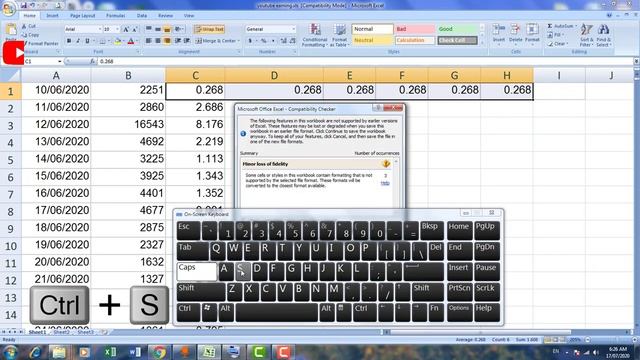Viewport: 640px width, 360px height.
Task: Open Google Chrome from the taskbar
Action: pyautogui.click(x=159, y=351)
